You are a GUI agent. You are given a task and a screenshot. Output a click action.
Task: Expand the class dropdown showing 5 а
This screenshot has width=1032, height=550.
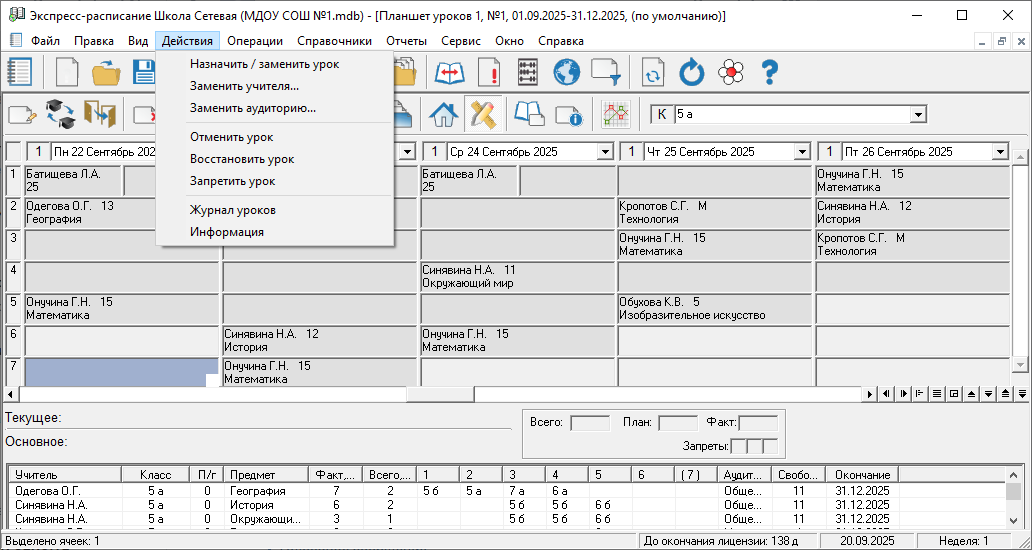917,115
